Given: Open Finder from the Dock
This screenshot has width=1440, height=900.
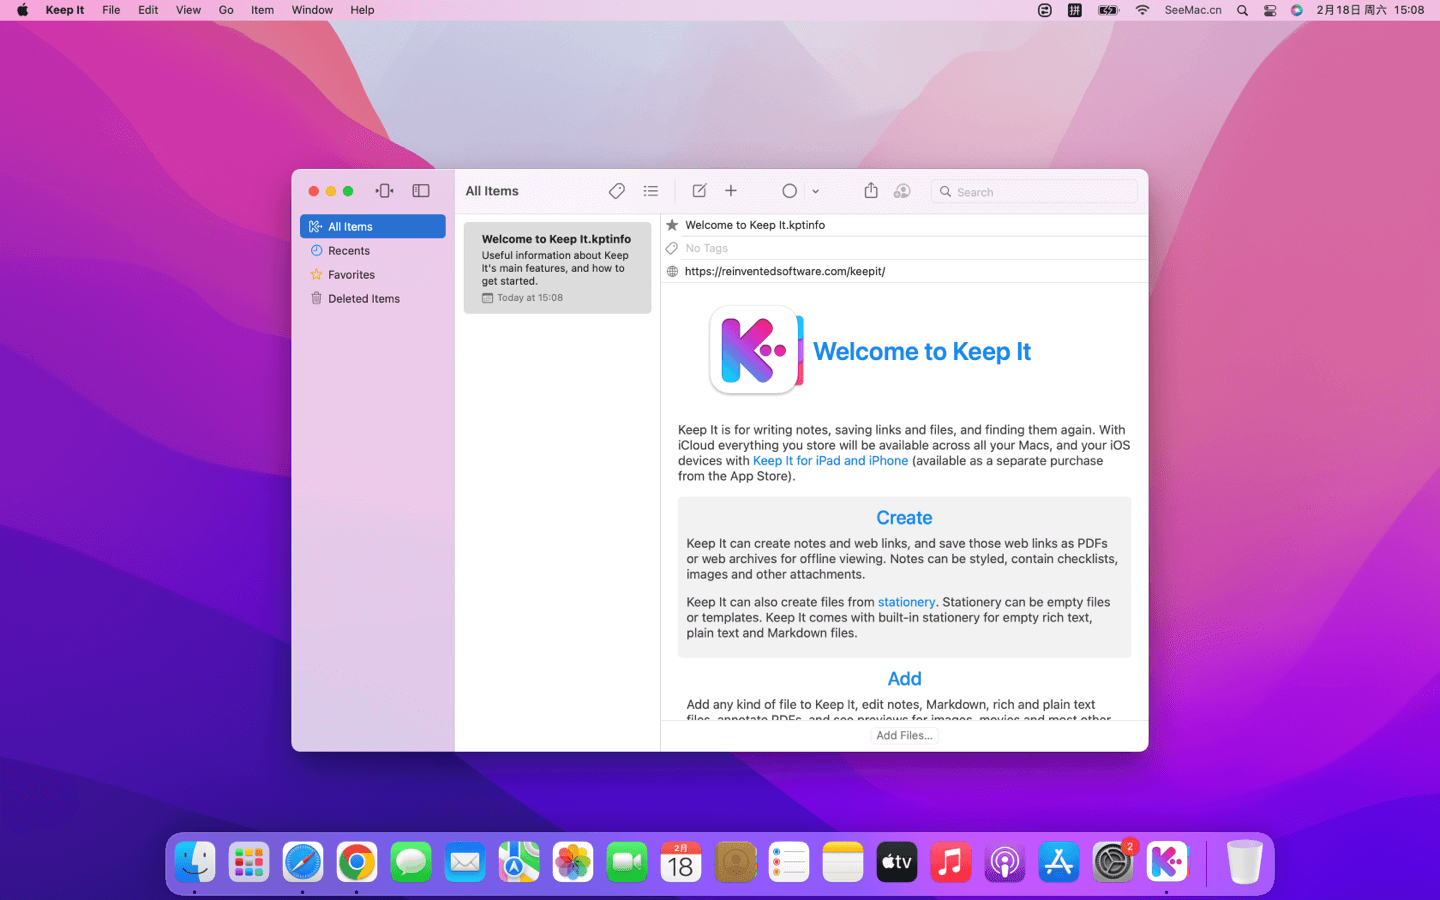Looking at the screenshot, I should [195, 862].
